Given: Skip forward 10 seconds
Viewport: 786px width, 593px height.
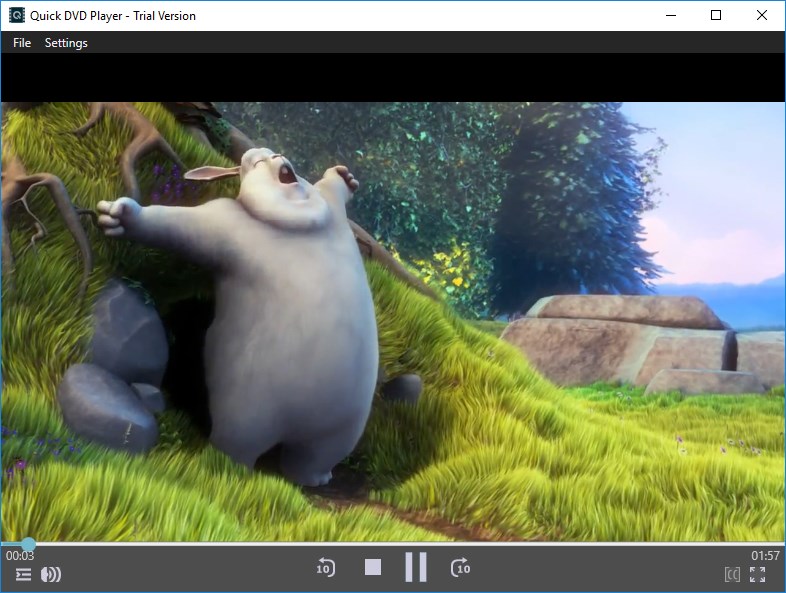Looking at the screenshot, I should pos(461,568).
